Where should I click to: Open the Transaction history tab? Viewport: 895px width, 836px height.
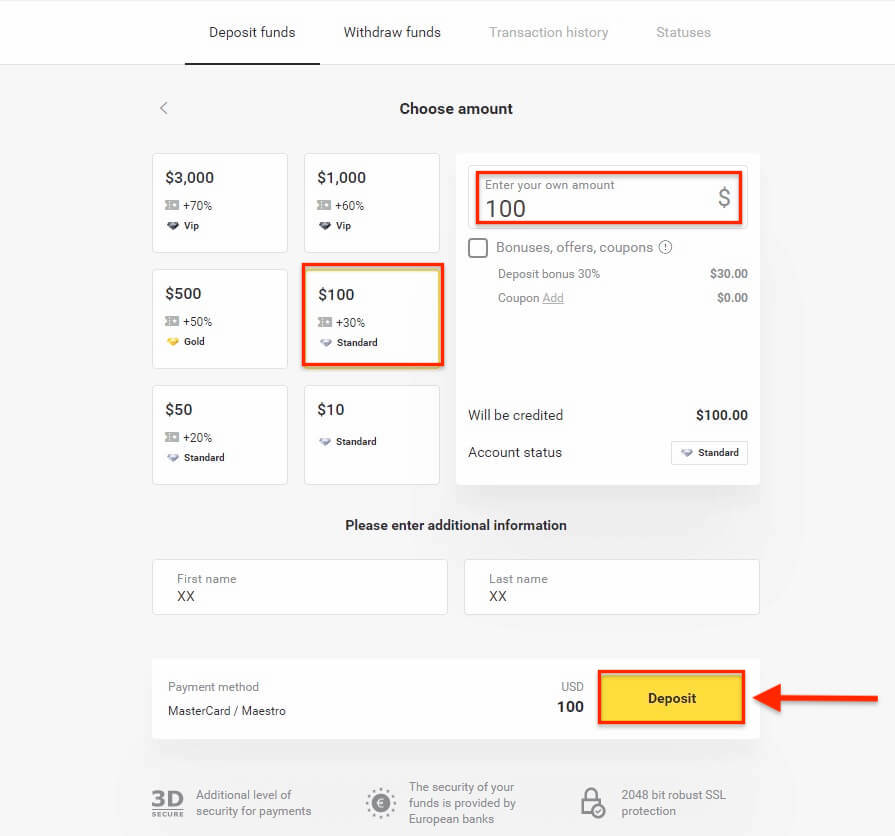548,32
